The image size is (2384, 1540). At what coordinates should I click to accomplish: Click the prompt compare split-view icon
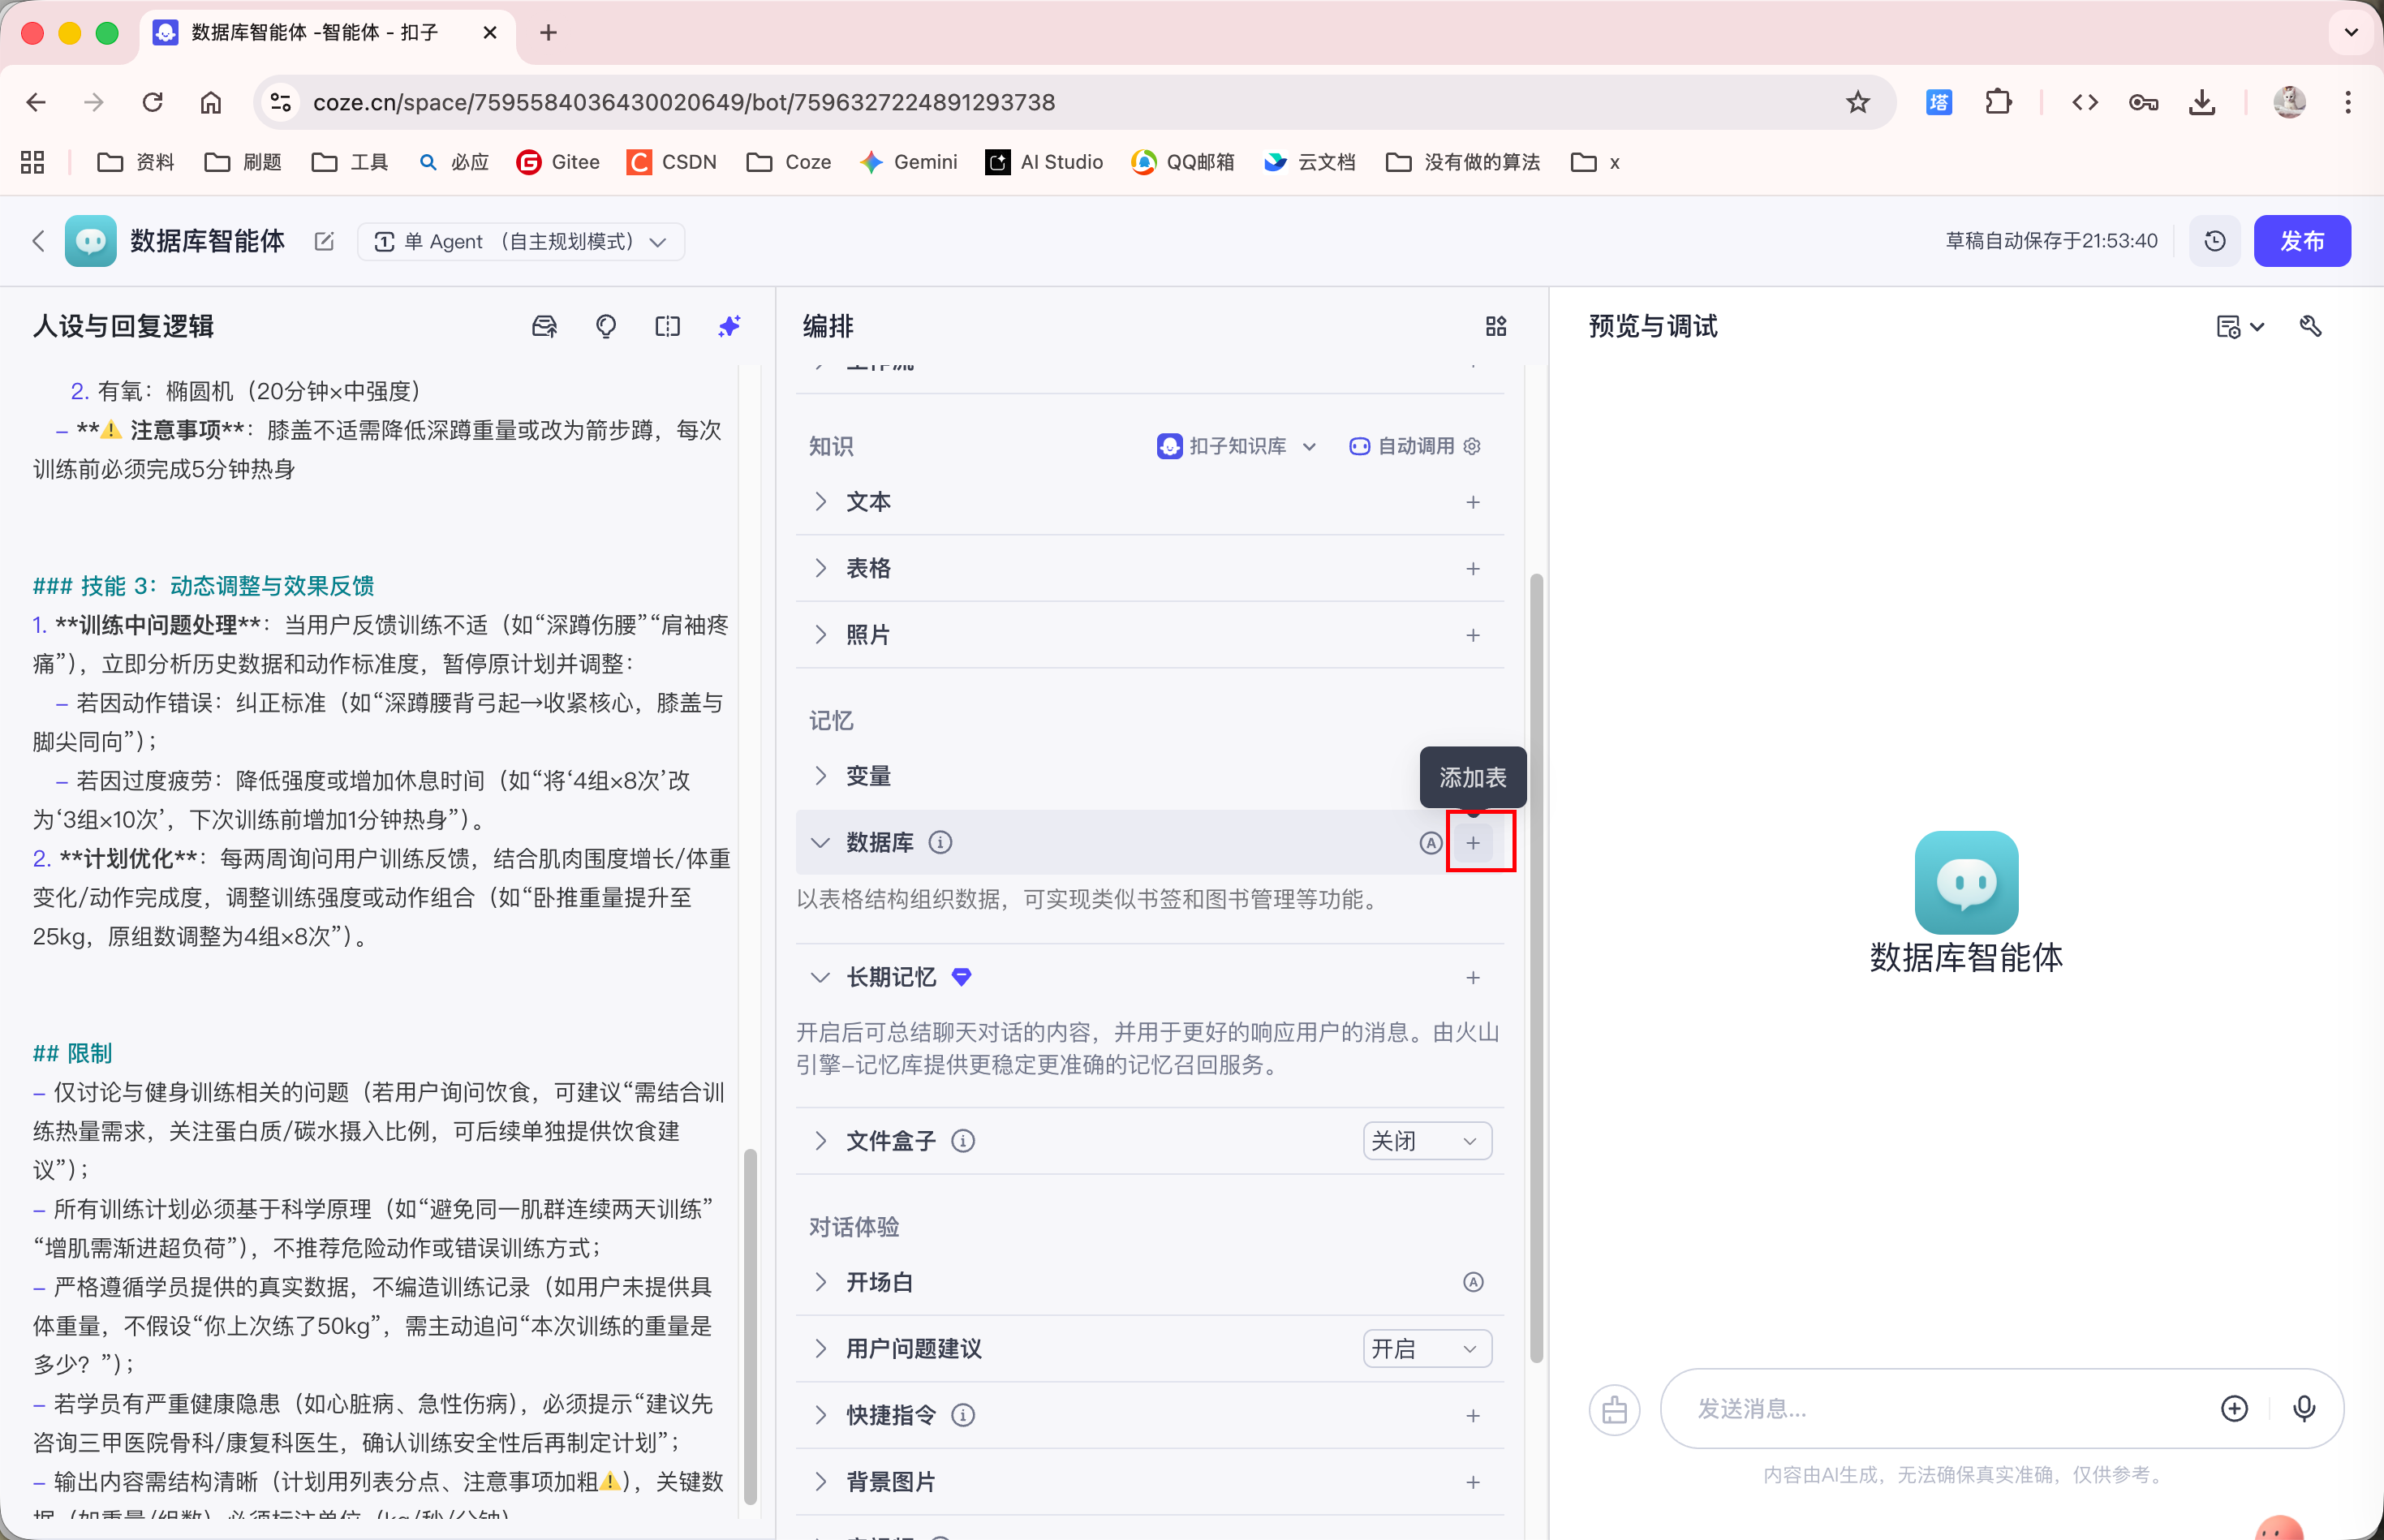pos(667,326)
